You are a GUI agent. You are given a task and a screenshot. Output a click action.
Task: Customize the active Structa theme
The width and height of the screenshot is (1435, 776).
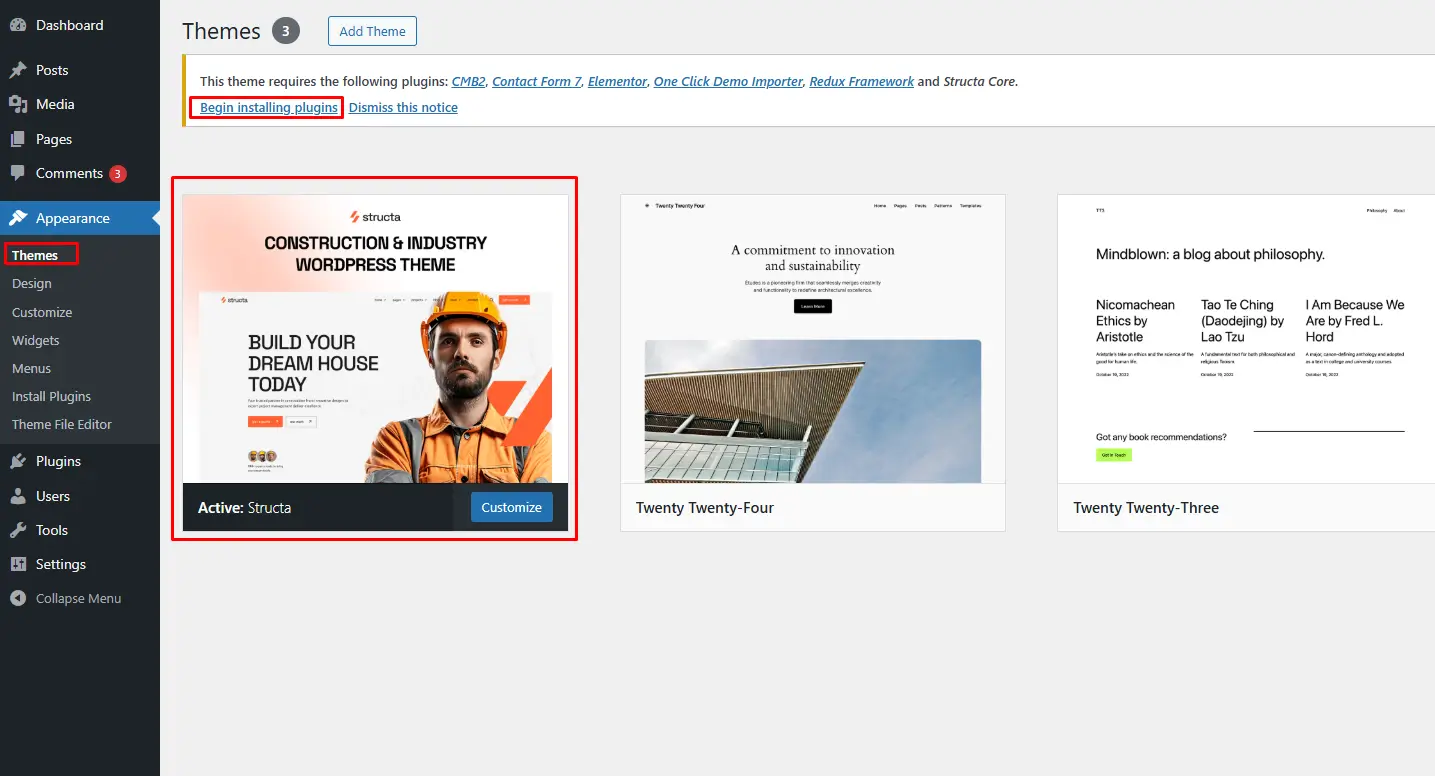512,507
